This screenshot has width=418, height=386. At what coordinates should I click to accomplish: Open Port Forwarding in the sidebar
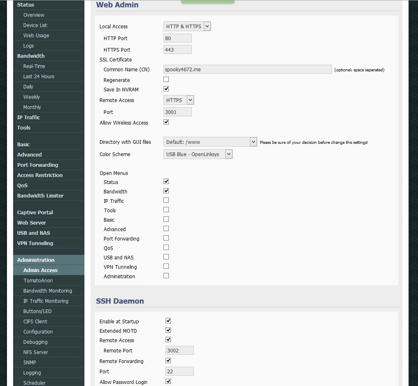coord(38,165)
